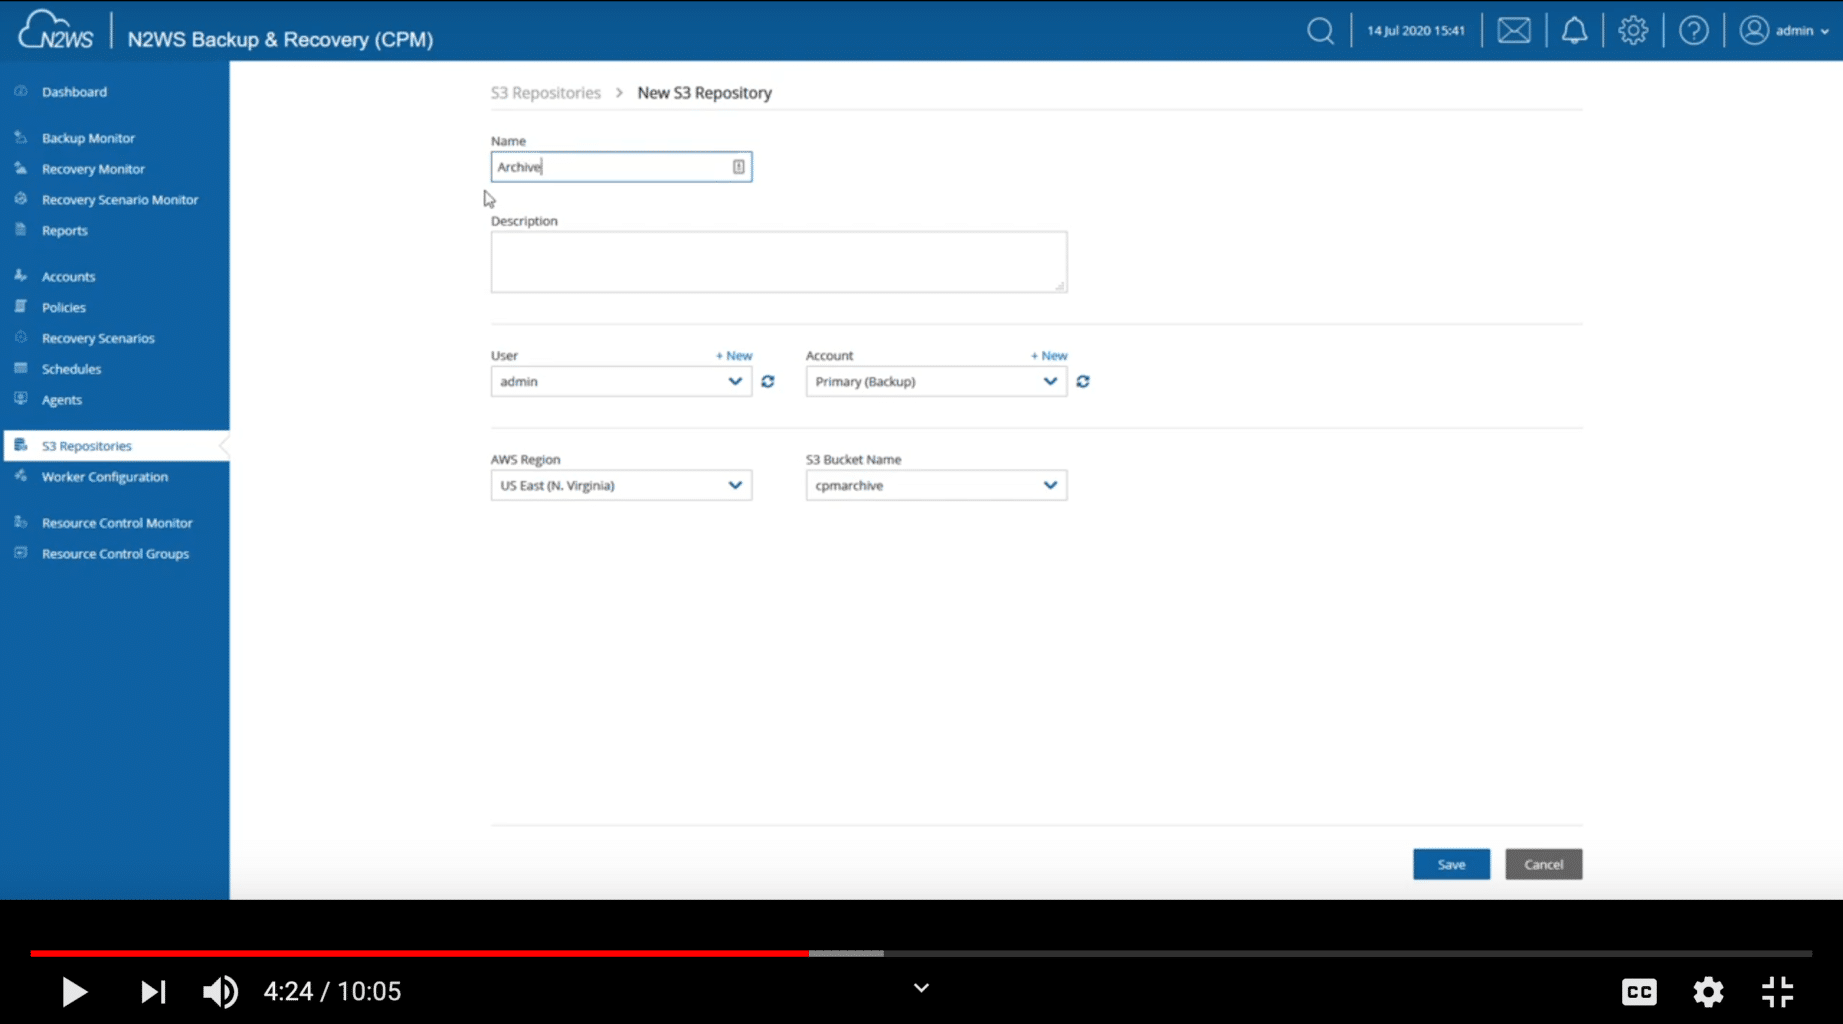Expand the AWS Region dropdown
The height and width of the screenshot is (1024, 1843).
click(x=735, y=485)
